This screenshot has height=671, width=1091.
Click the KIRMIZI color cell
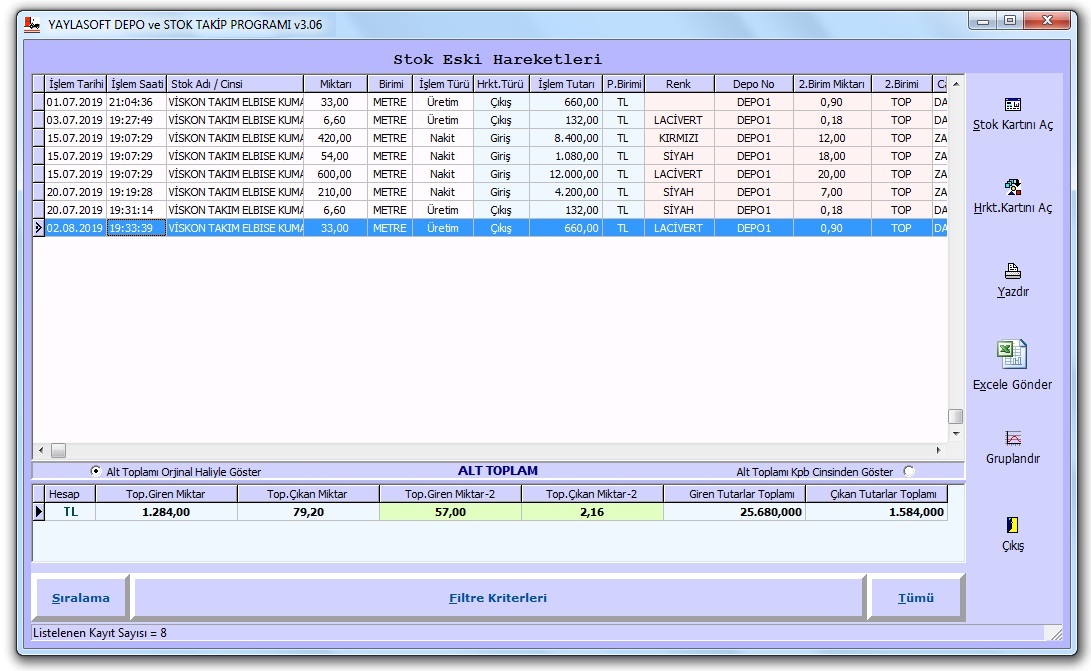pyautogui.click(x=678, y=138)
